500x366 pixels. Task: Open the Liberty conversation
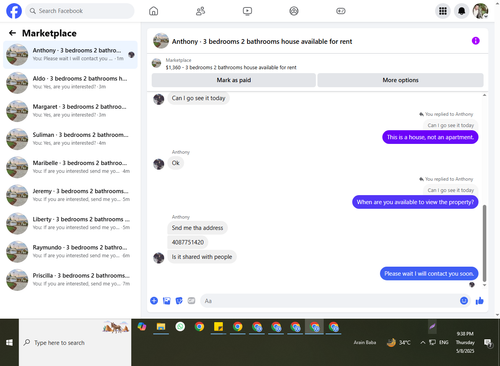(x=70, y=224)
